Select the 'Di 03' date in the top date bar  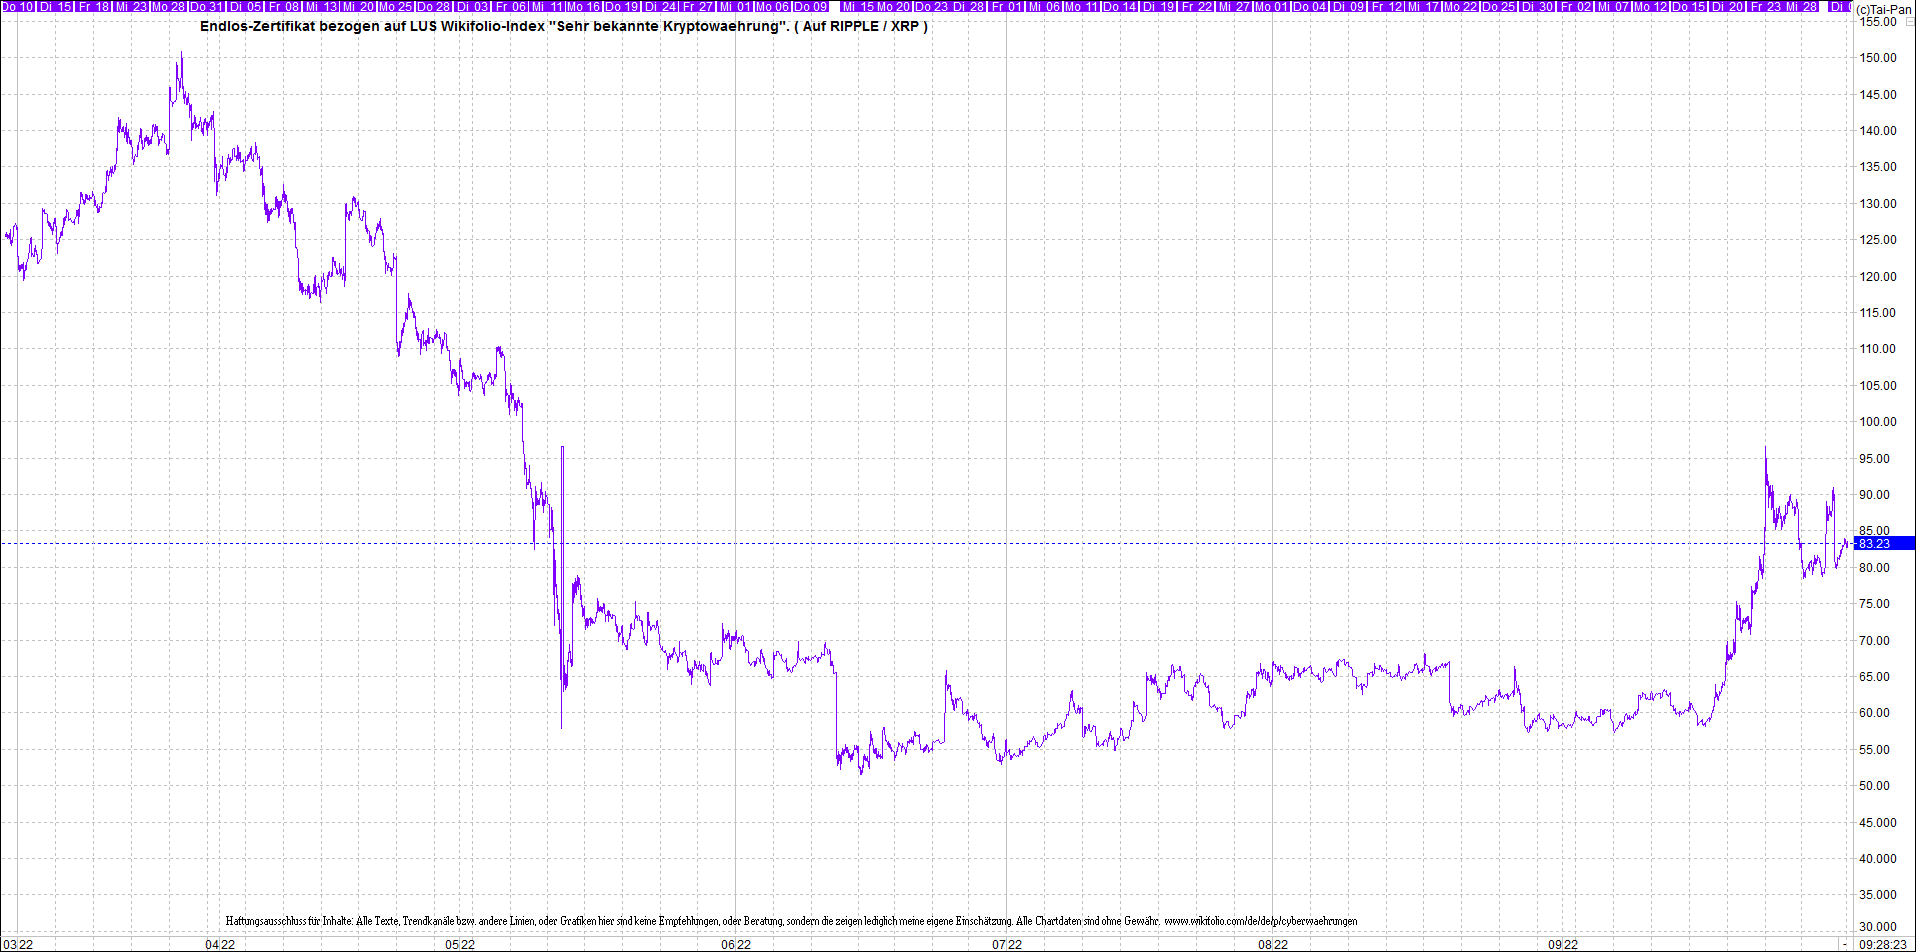[473, 6]
